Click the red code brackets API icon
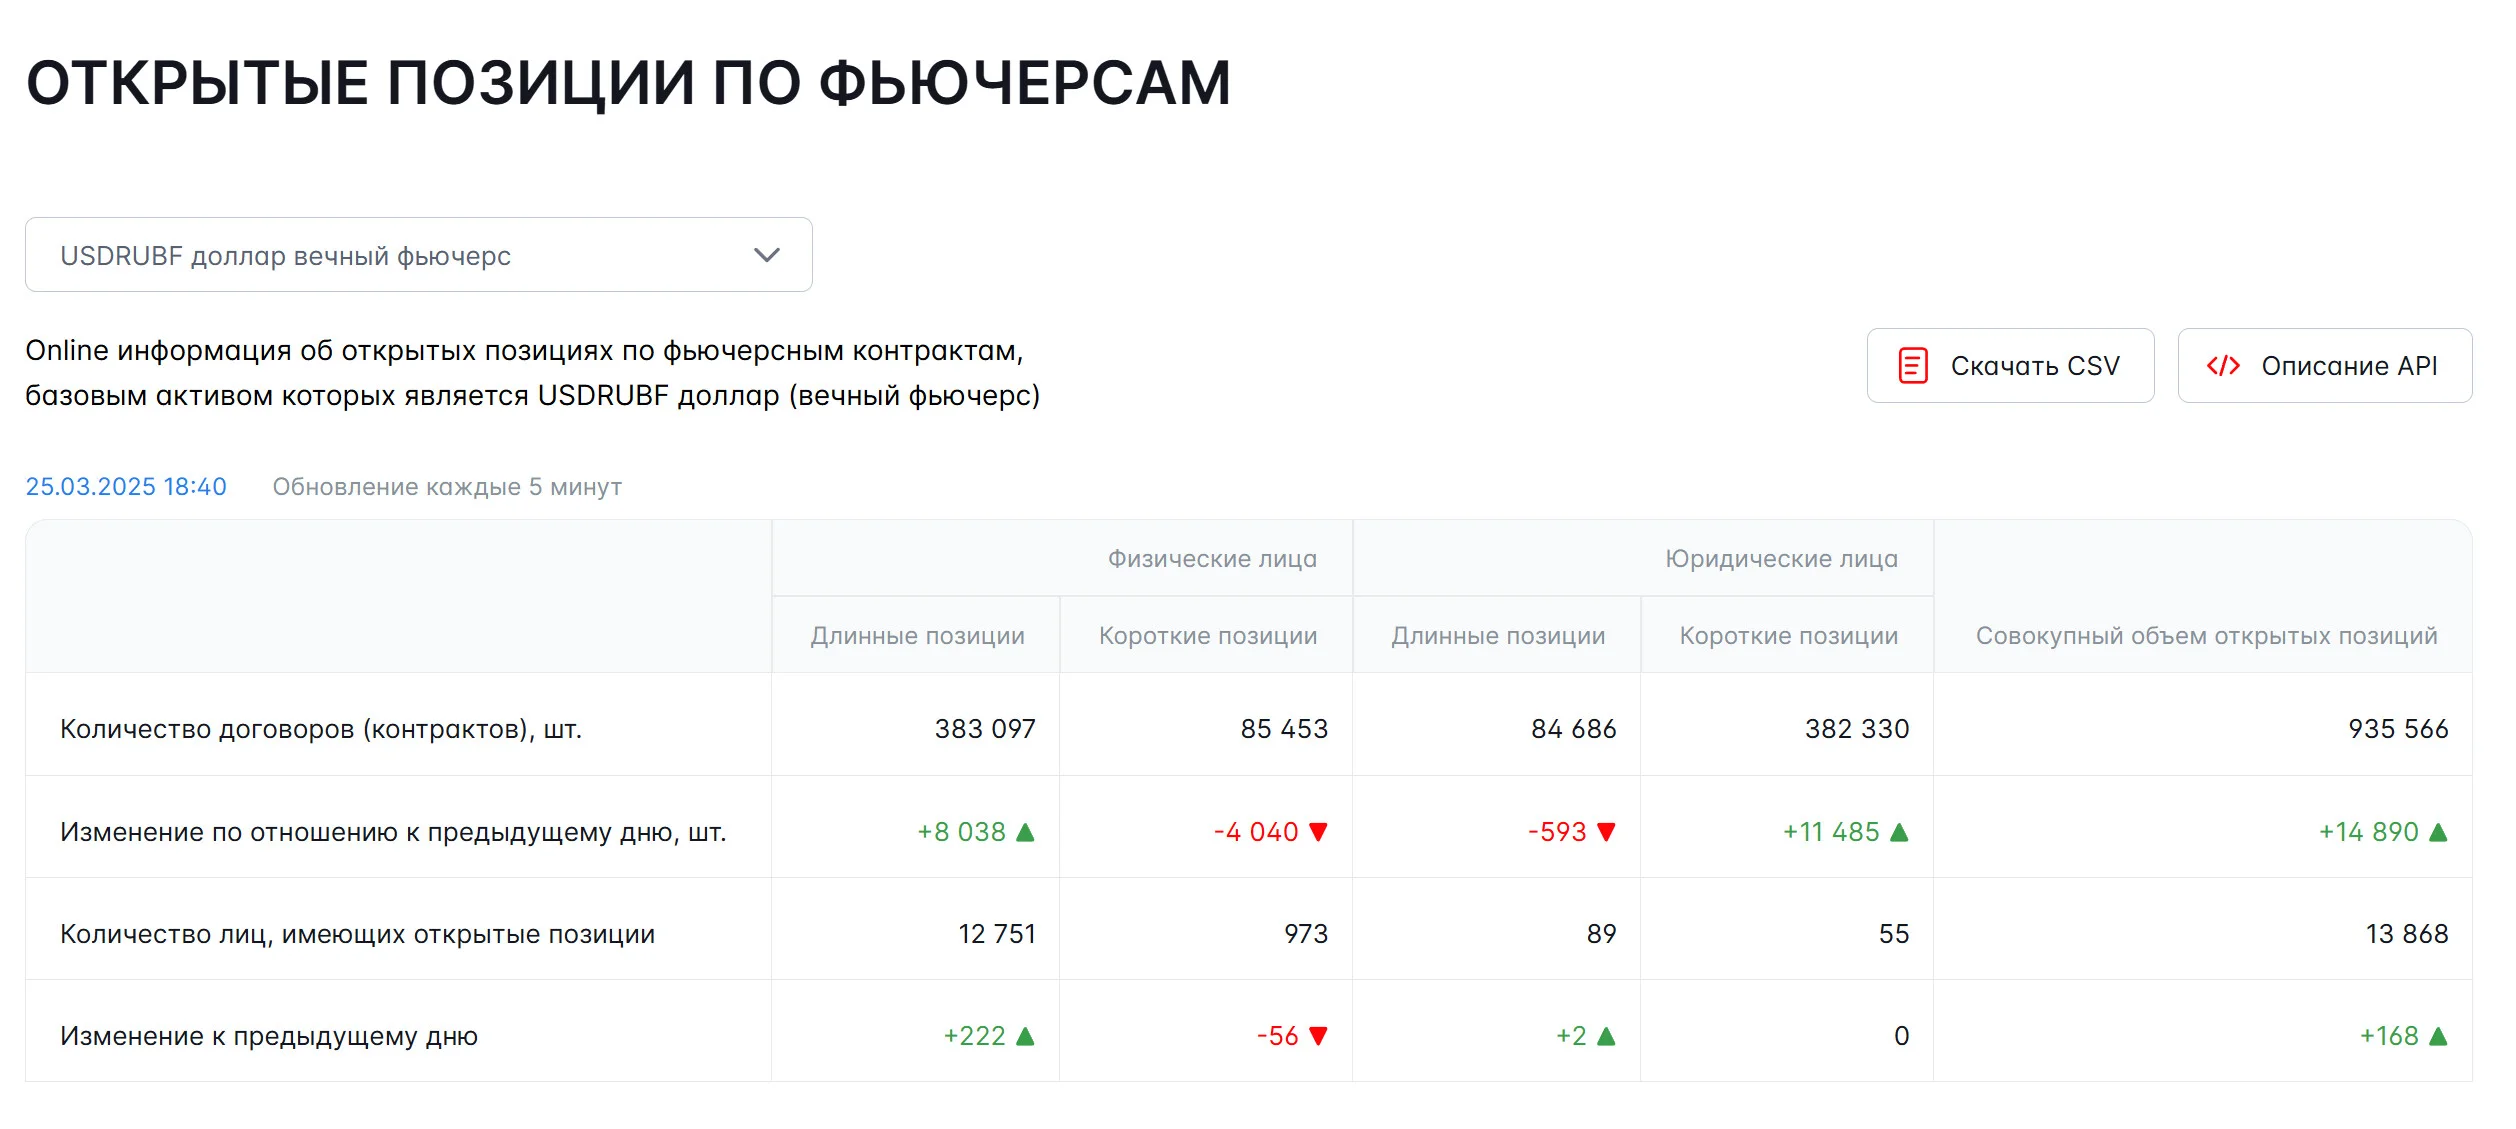This screenshot has height=1129, width=2516. [x=2223, y=366]
